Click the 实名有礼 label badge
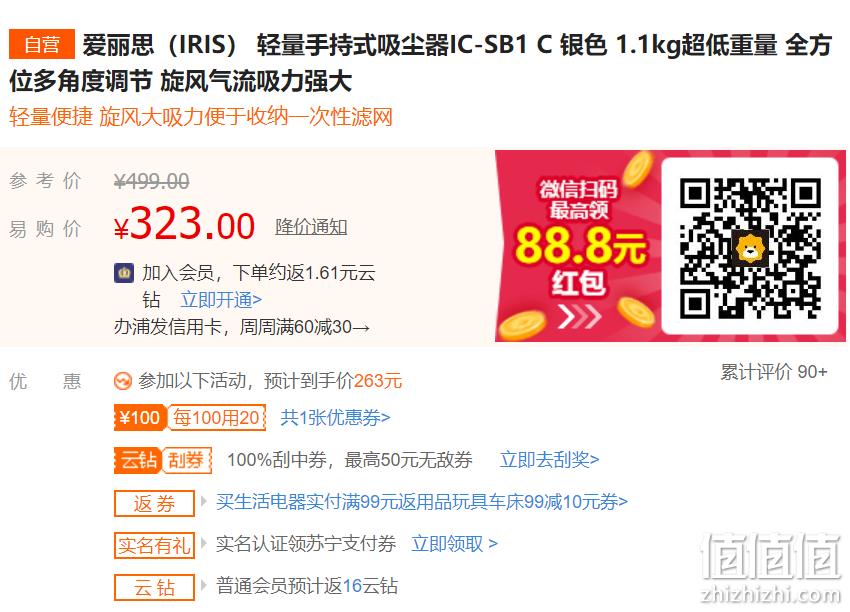Screen dimensions: 850x612 [154, 545]
